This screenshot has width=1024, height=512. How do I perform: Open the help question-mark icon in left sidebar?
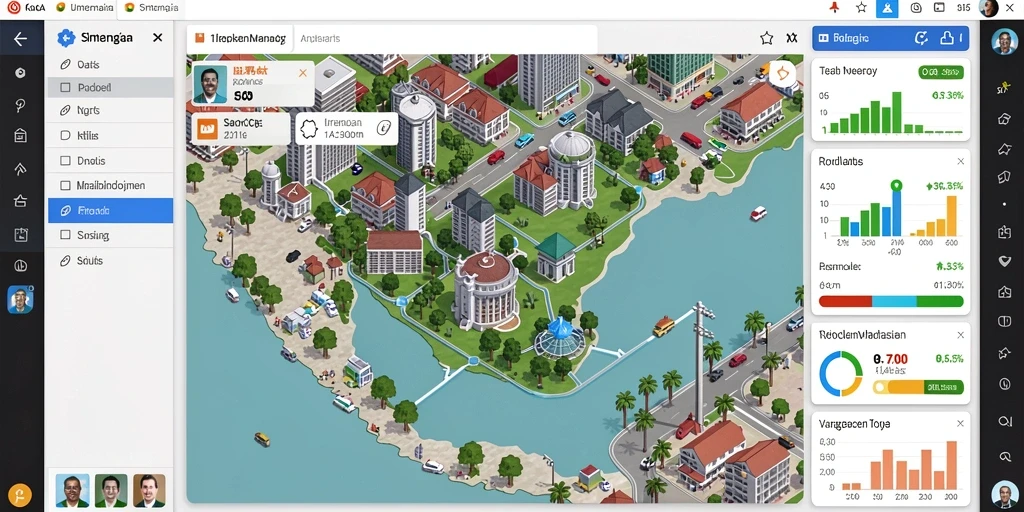(20, 106)
